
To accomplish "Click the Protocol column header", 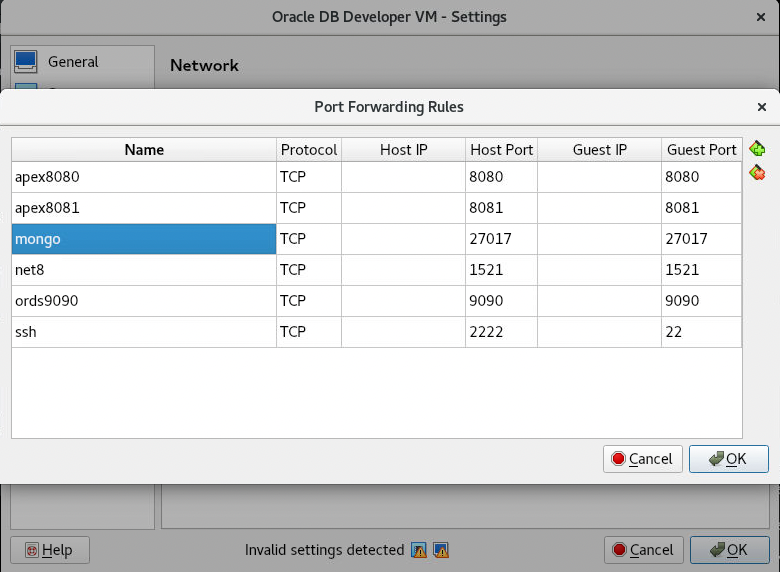I will (x=309, y=150).
